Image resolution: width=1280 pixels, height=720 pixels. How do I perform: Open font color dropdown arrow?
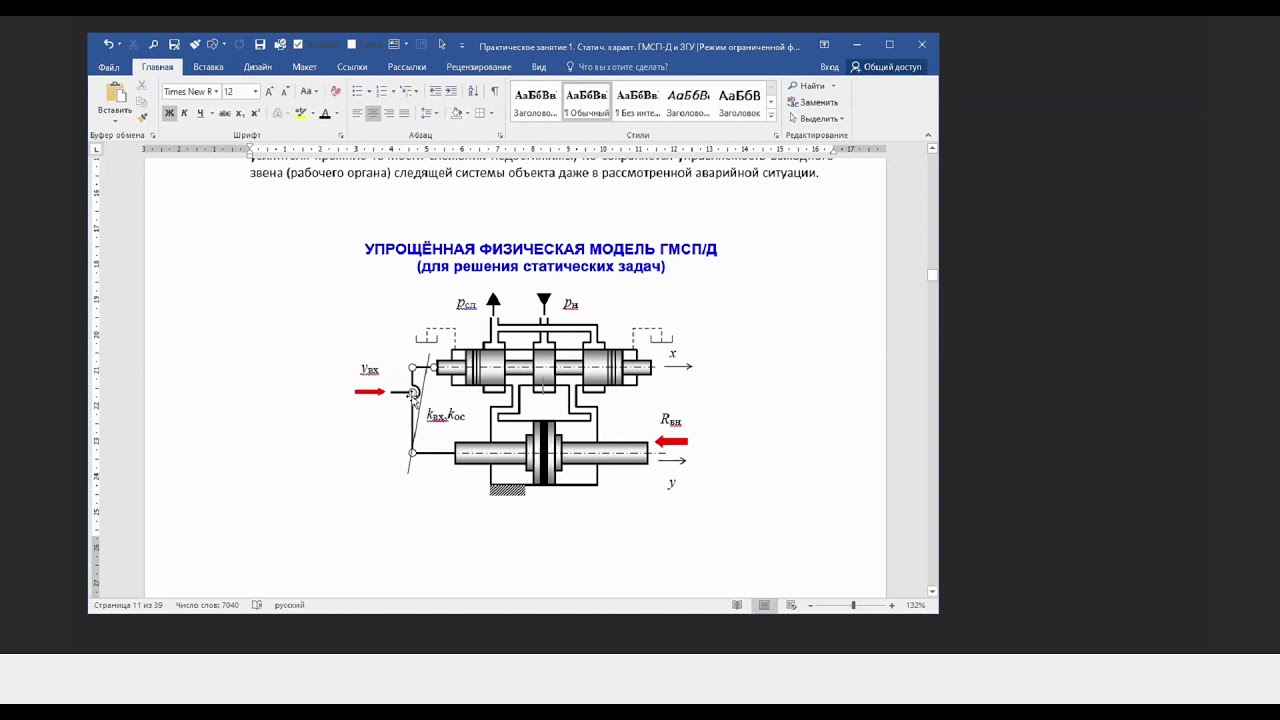click(x=337, y=113)
